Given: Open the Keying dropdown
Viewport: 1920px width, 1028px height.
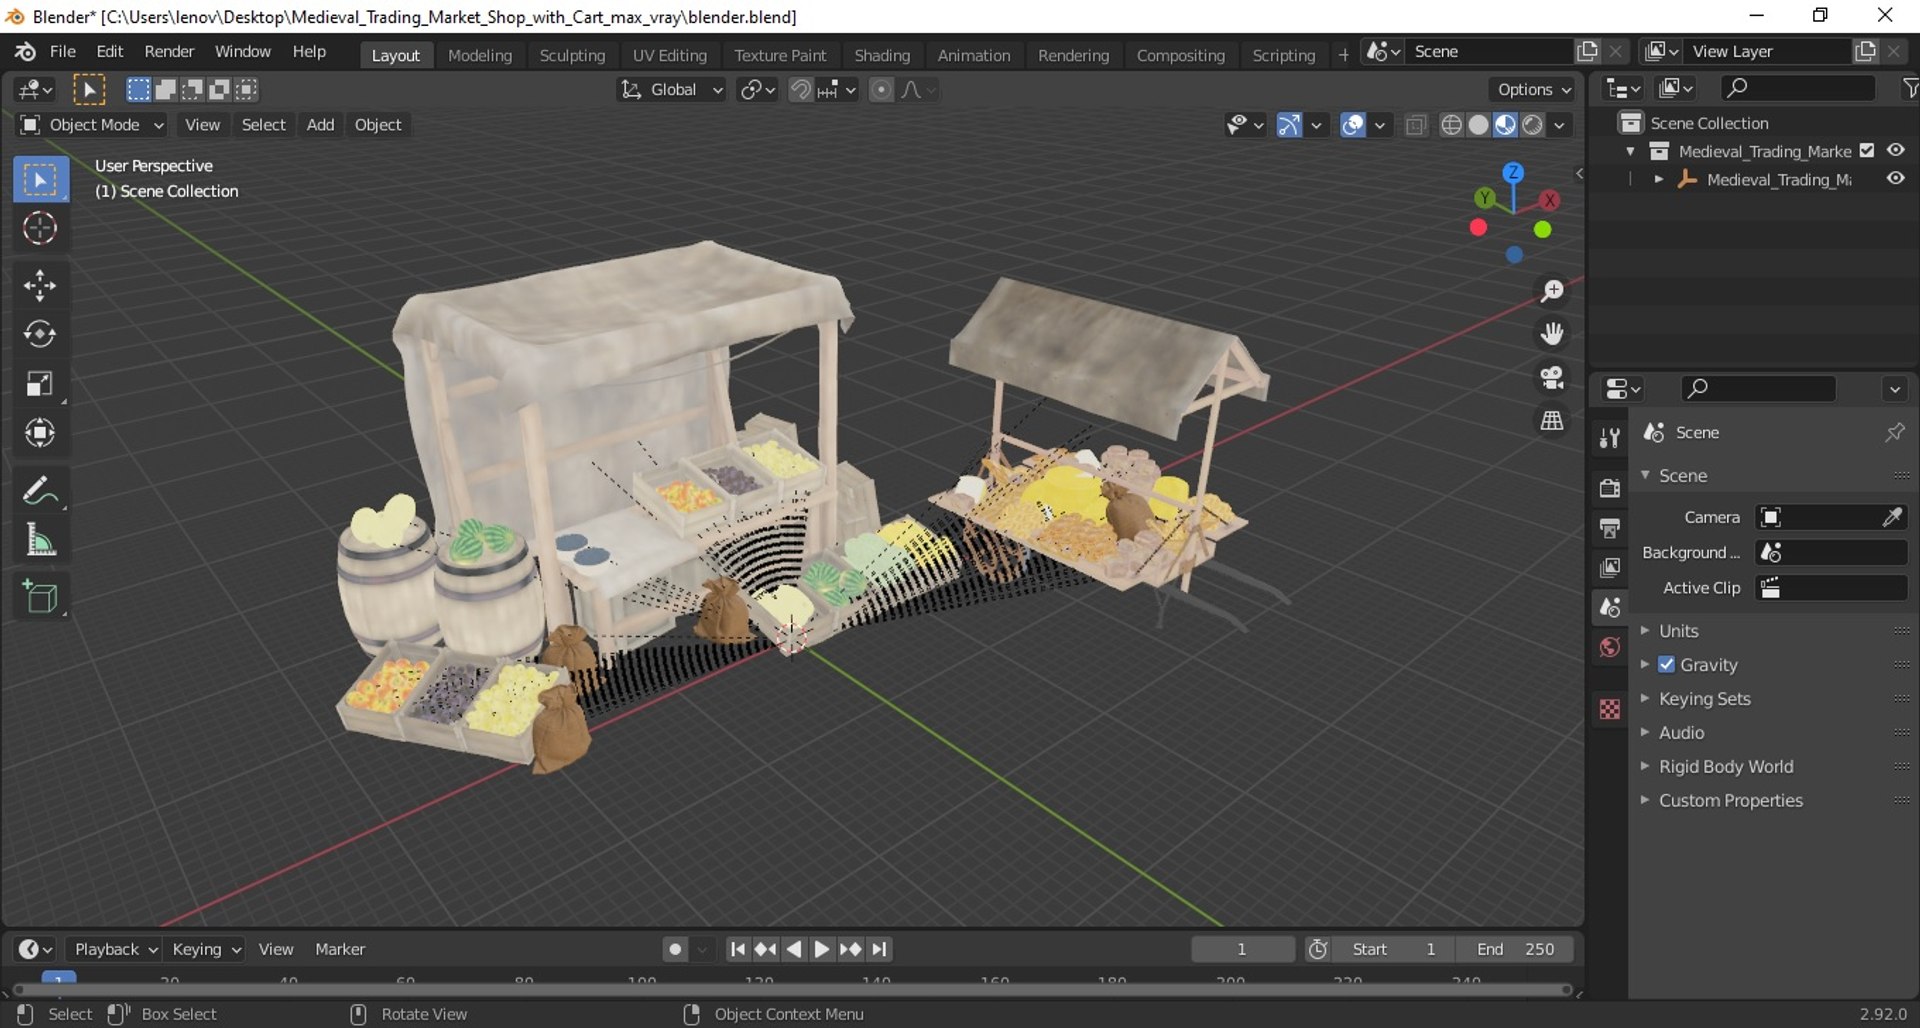Looking at the screenshot, I should pos(206,949).
